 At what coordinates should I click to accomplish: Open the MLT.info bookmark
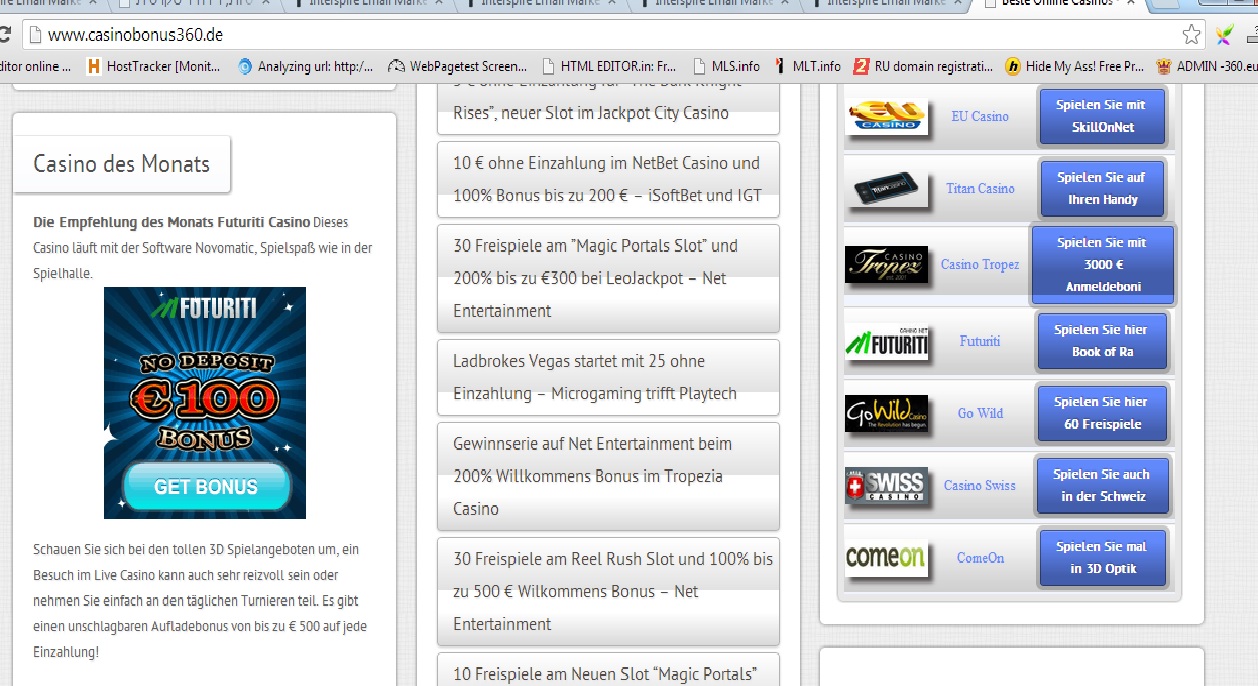pyautogui.click(x=807, y=67)
